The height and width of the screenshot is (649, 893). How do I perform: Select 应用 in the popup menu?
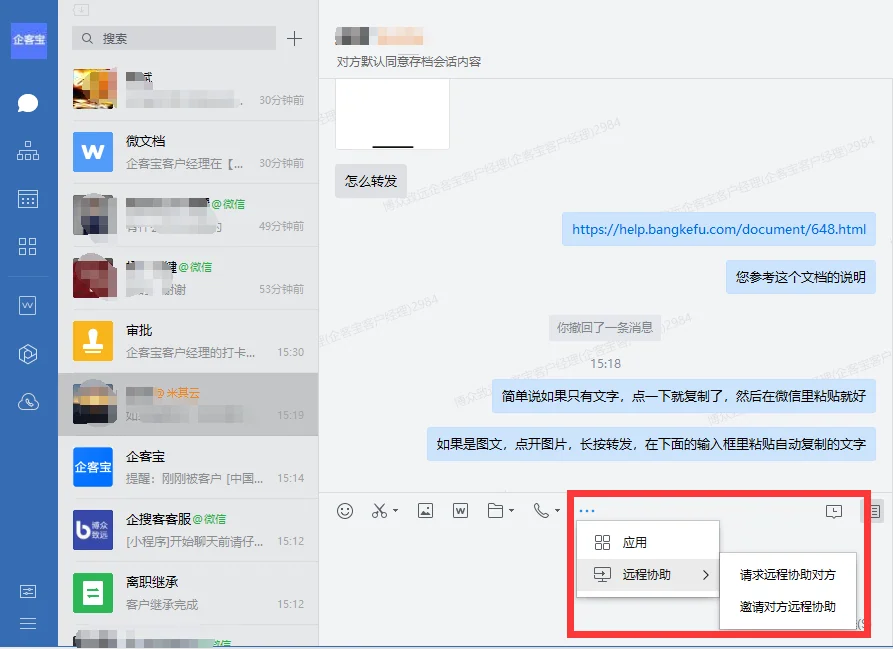click(648, 543)
